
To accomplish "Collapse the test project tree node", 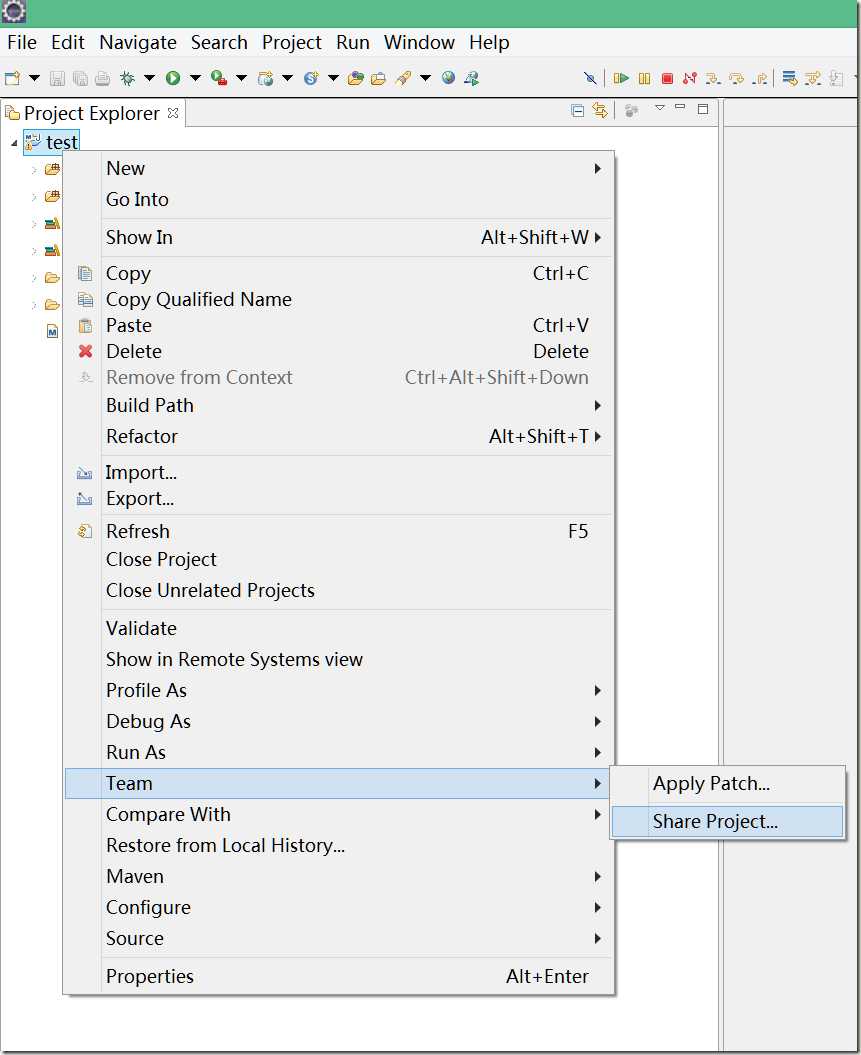I will [x=14, y=143].
